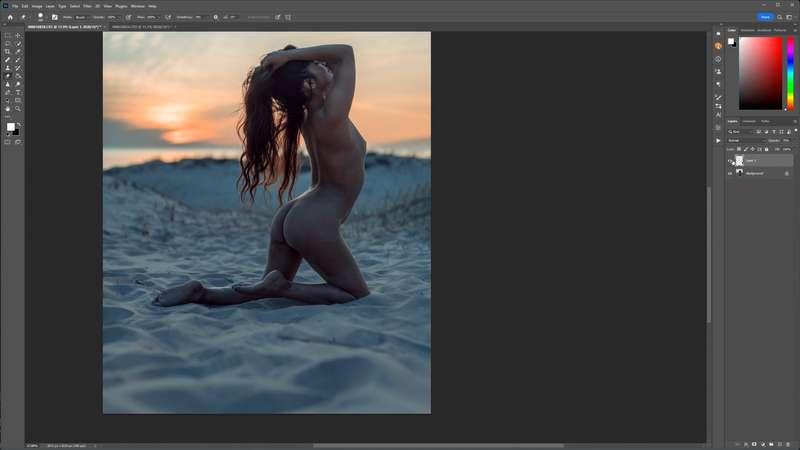Viewport: 800px width, 450px height.
Task: Hide the Background layer eye
Action: point(730,173)
